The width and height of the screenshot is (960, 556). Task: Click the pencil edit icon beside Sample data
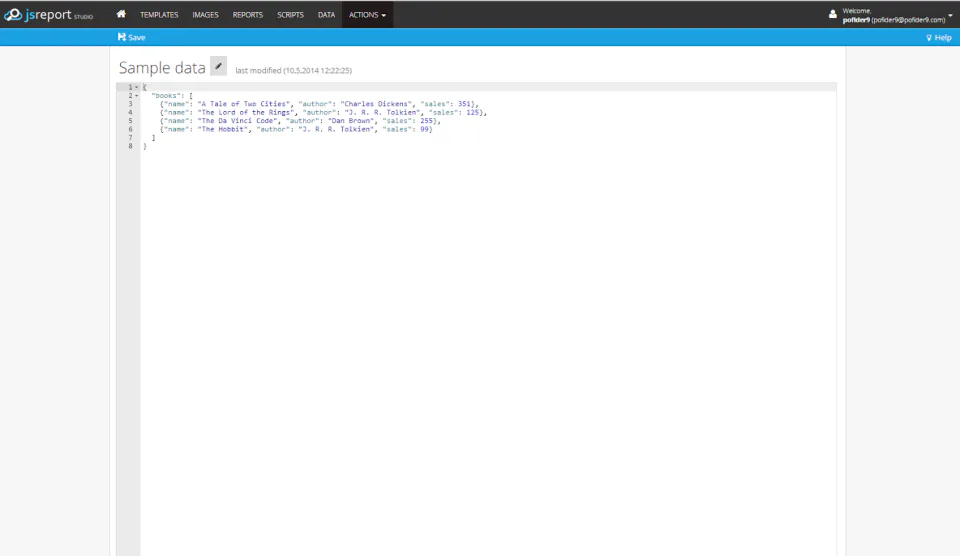tap(219, 66)
